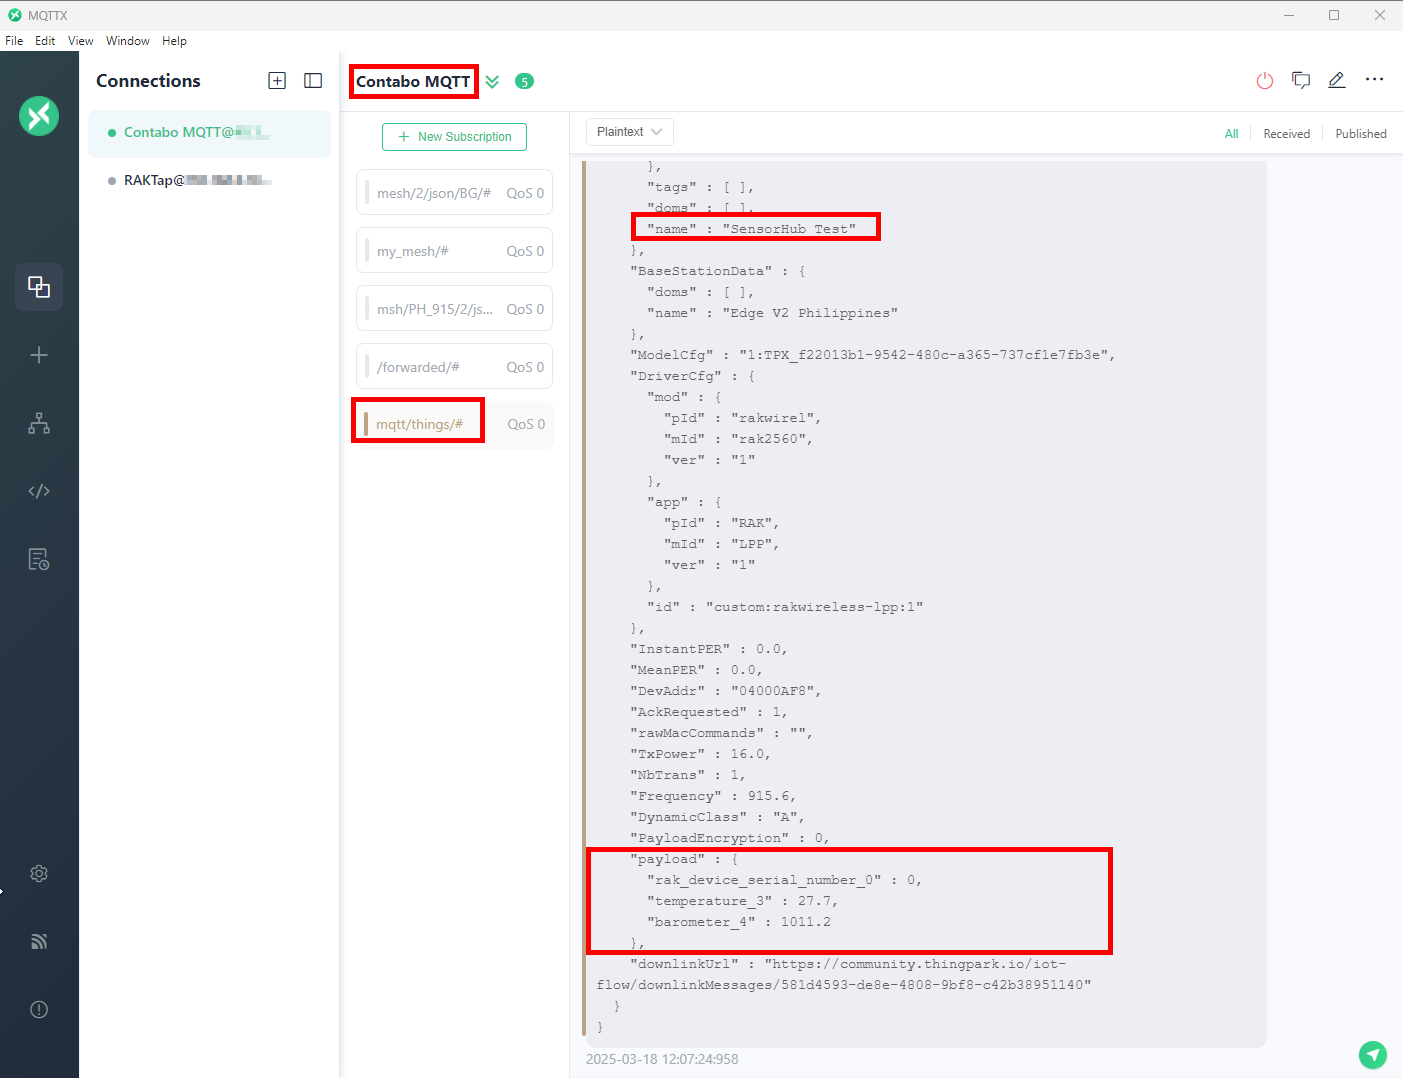Click the "TxPower" : 16.0 line
Screen dimensions: 1403x1078
tap(700, 754)
